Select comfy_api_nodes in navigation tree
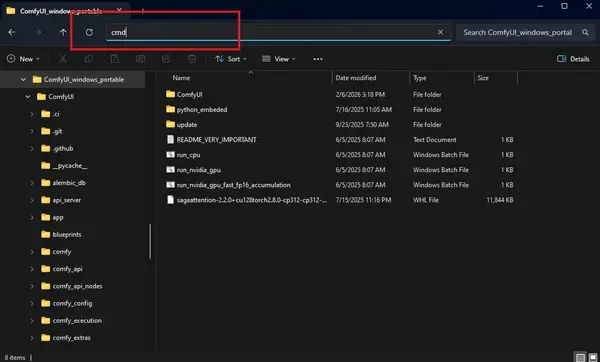600x362 pixels. pos(72,286)
